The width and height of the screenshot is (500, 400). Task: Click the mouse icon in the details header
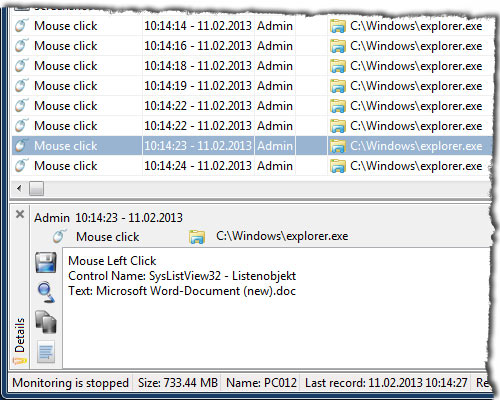pyautogui.click(x=60, y=236)
